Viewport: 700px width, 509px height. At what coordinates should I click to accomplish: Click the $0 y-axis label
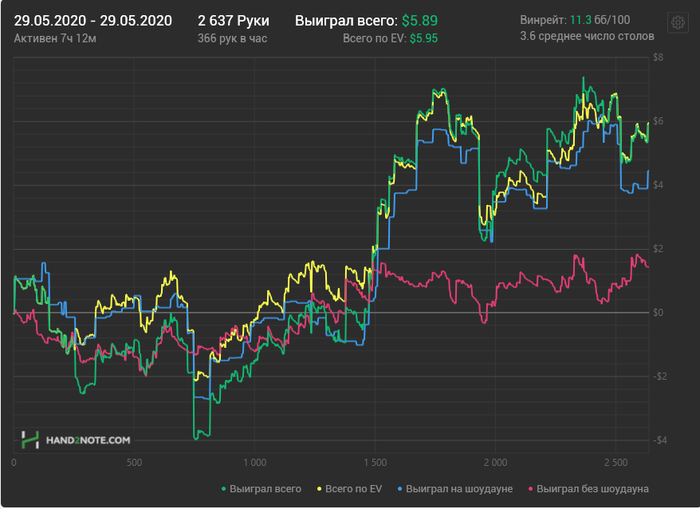658,313
